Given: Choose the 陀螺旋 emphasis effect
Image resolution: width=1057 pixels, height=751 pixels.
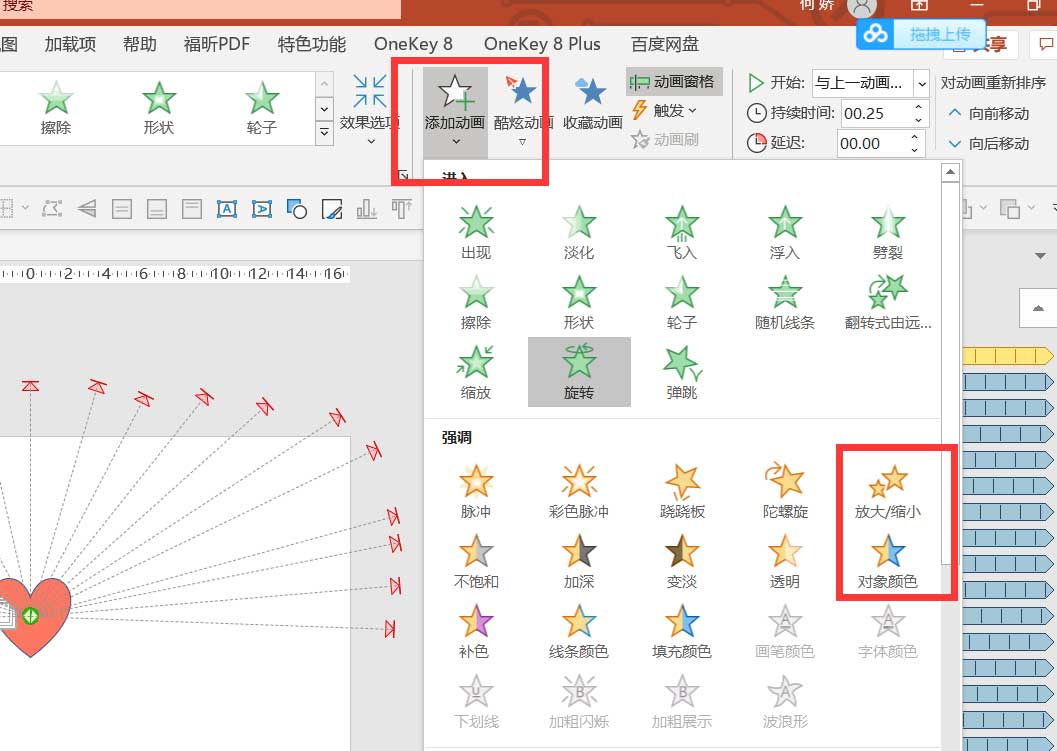Looking at the screenshot, I should click(784, 489).
